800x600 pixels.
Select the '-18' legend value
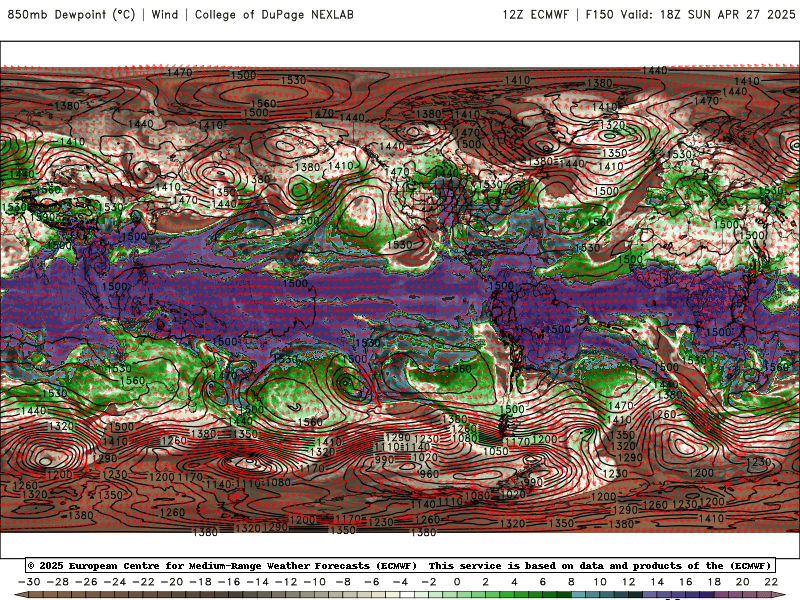click(x=201, y=582)
